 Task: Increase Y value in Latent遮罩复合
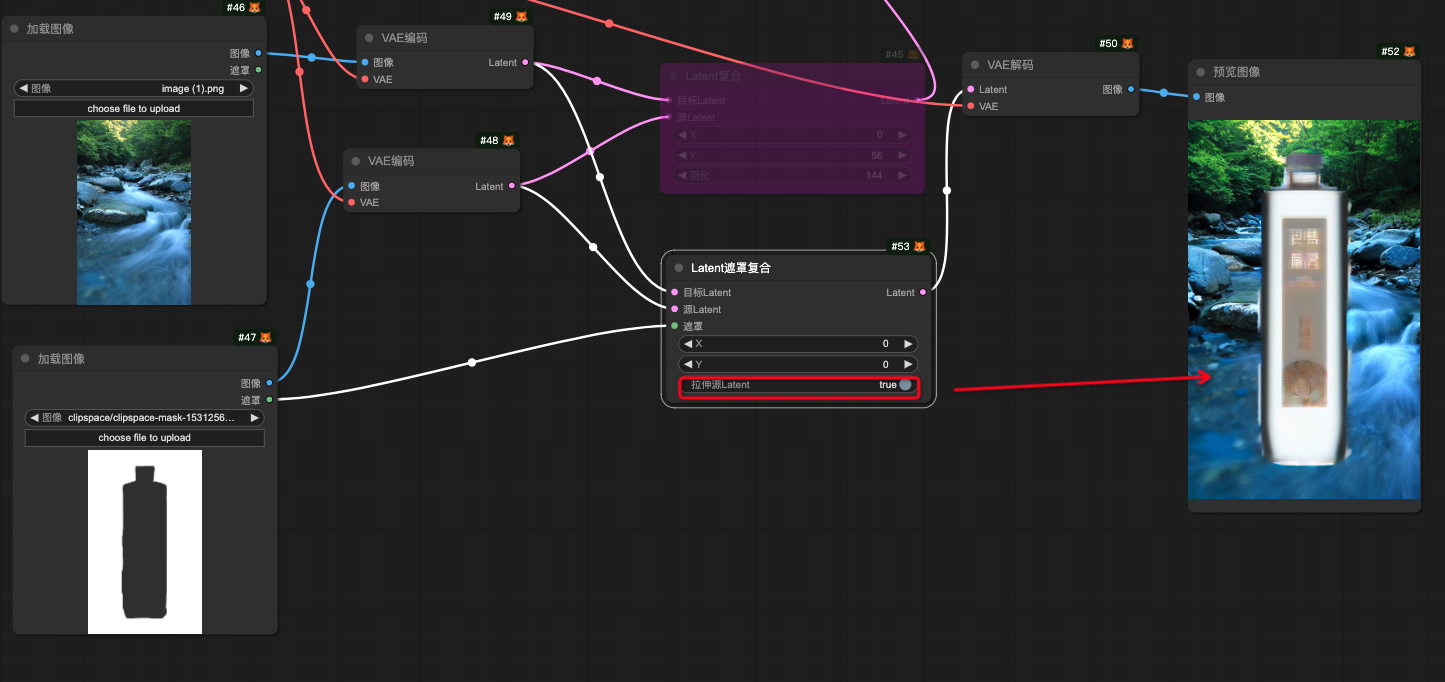click(x=907, y=365)
